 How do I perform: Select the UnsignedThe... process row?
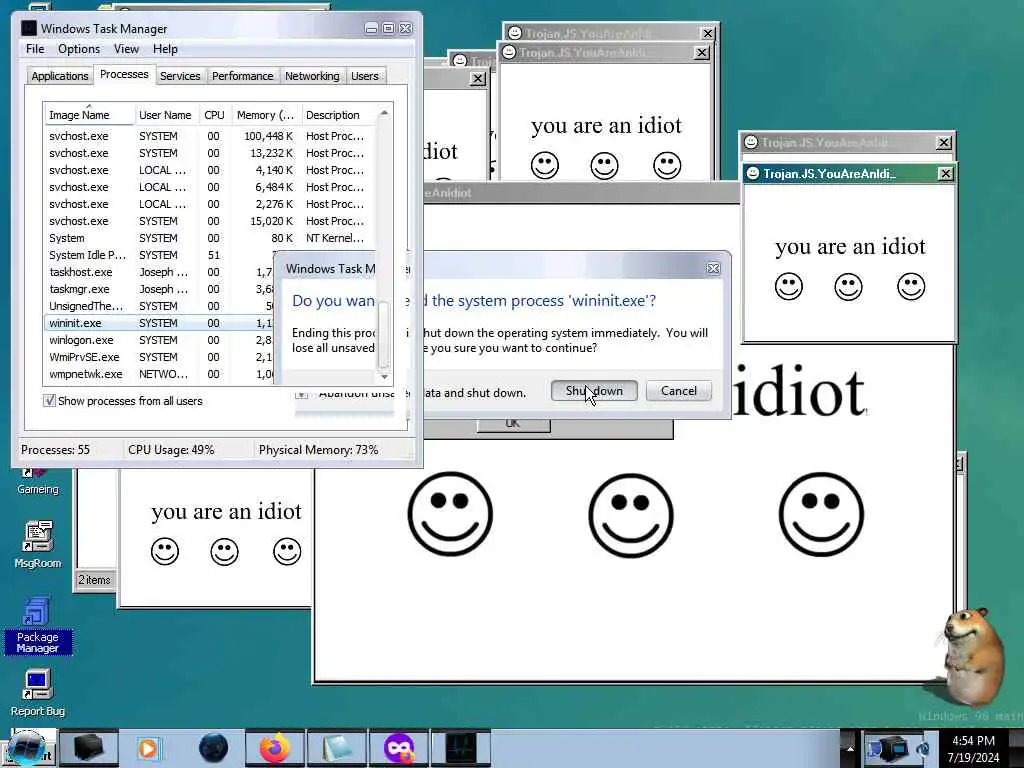[x=160, y=306]
